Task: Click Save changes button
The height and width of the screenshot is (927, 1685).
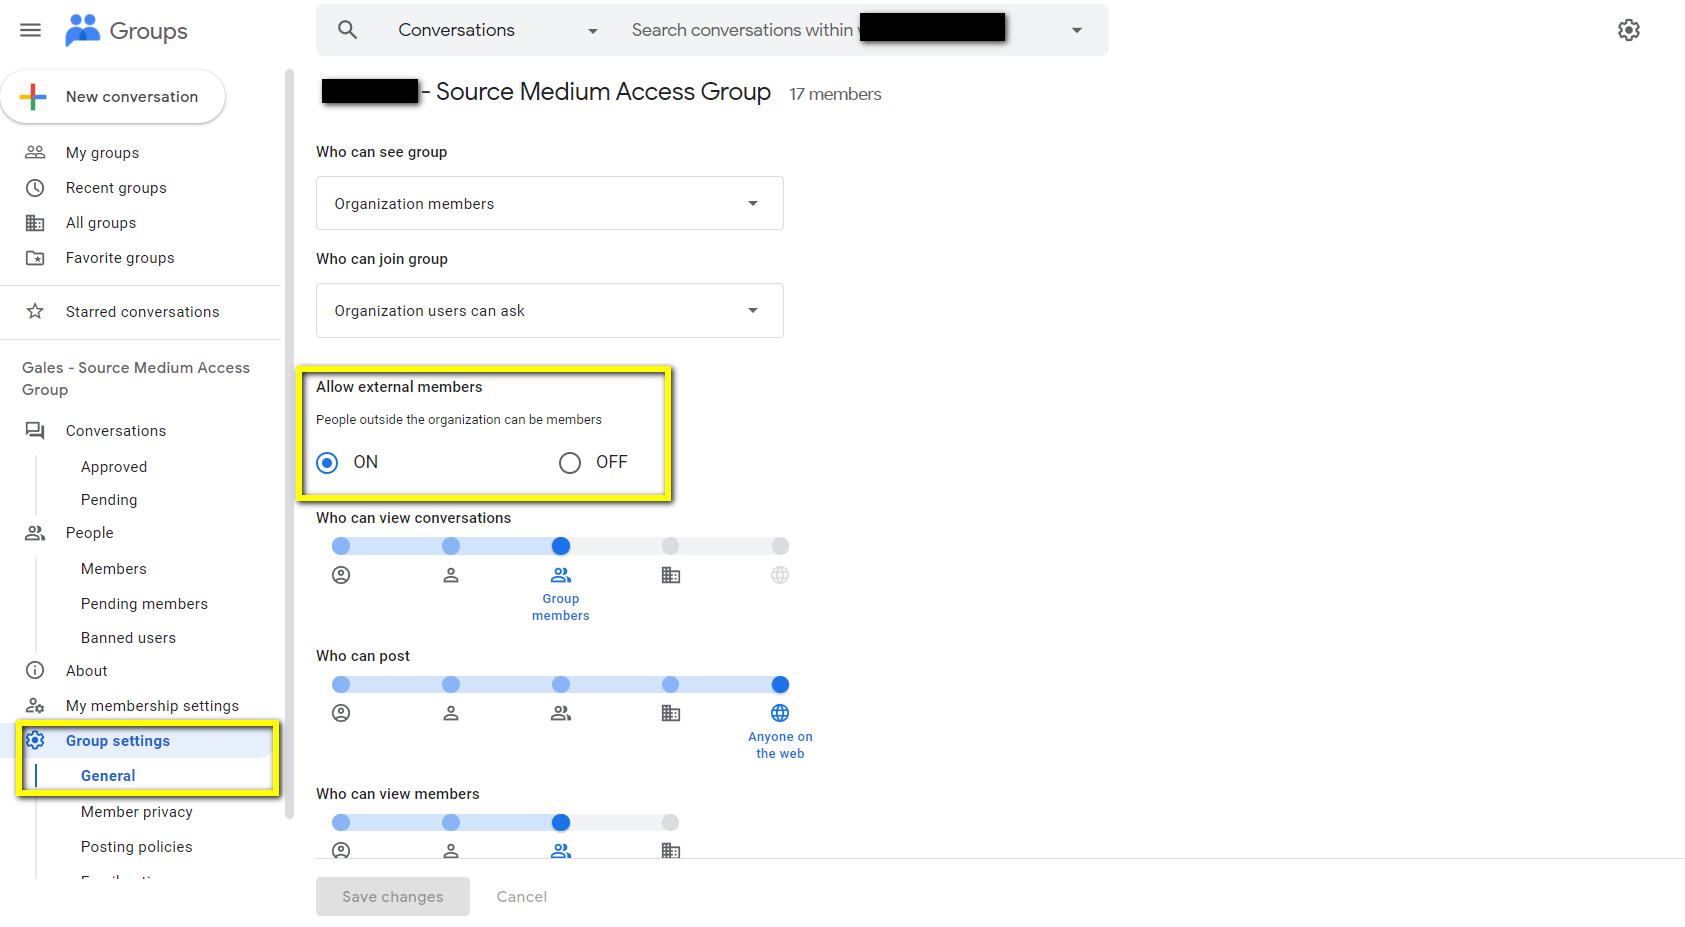Action: click(x=393, y=897)
